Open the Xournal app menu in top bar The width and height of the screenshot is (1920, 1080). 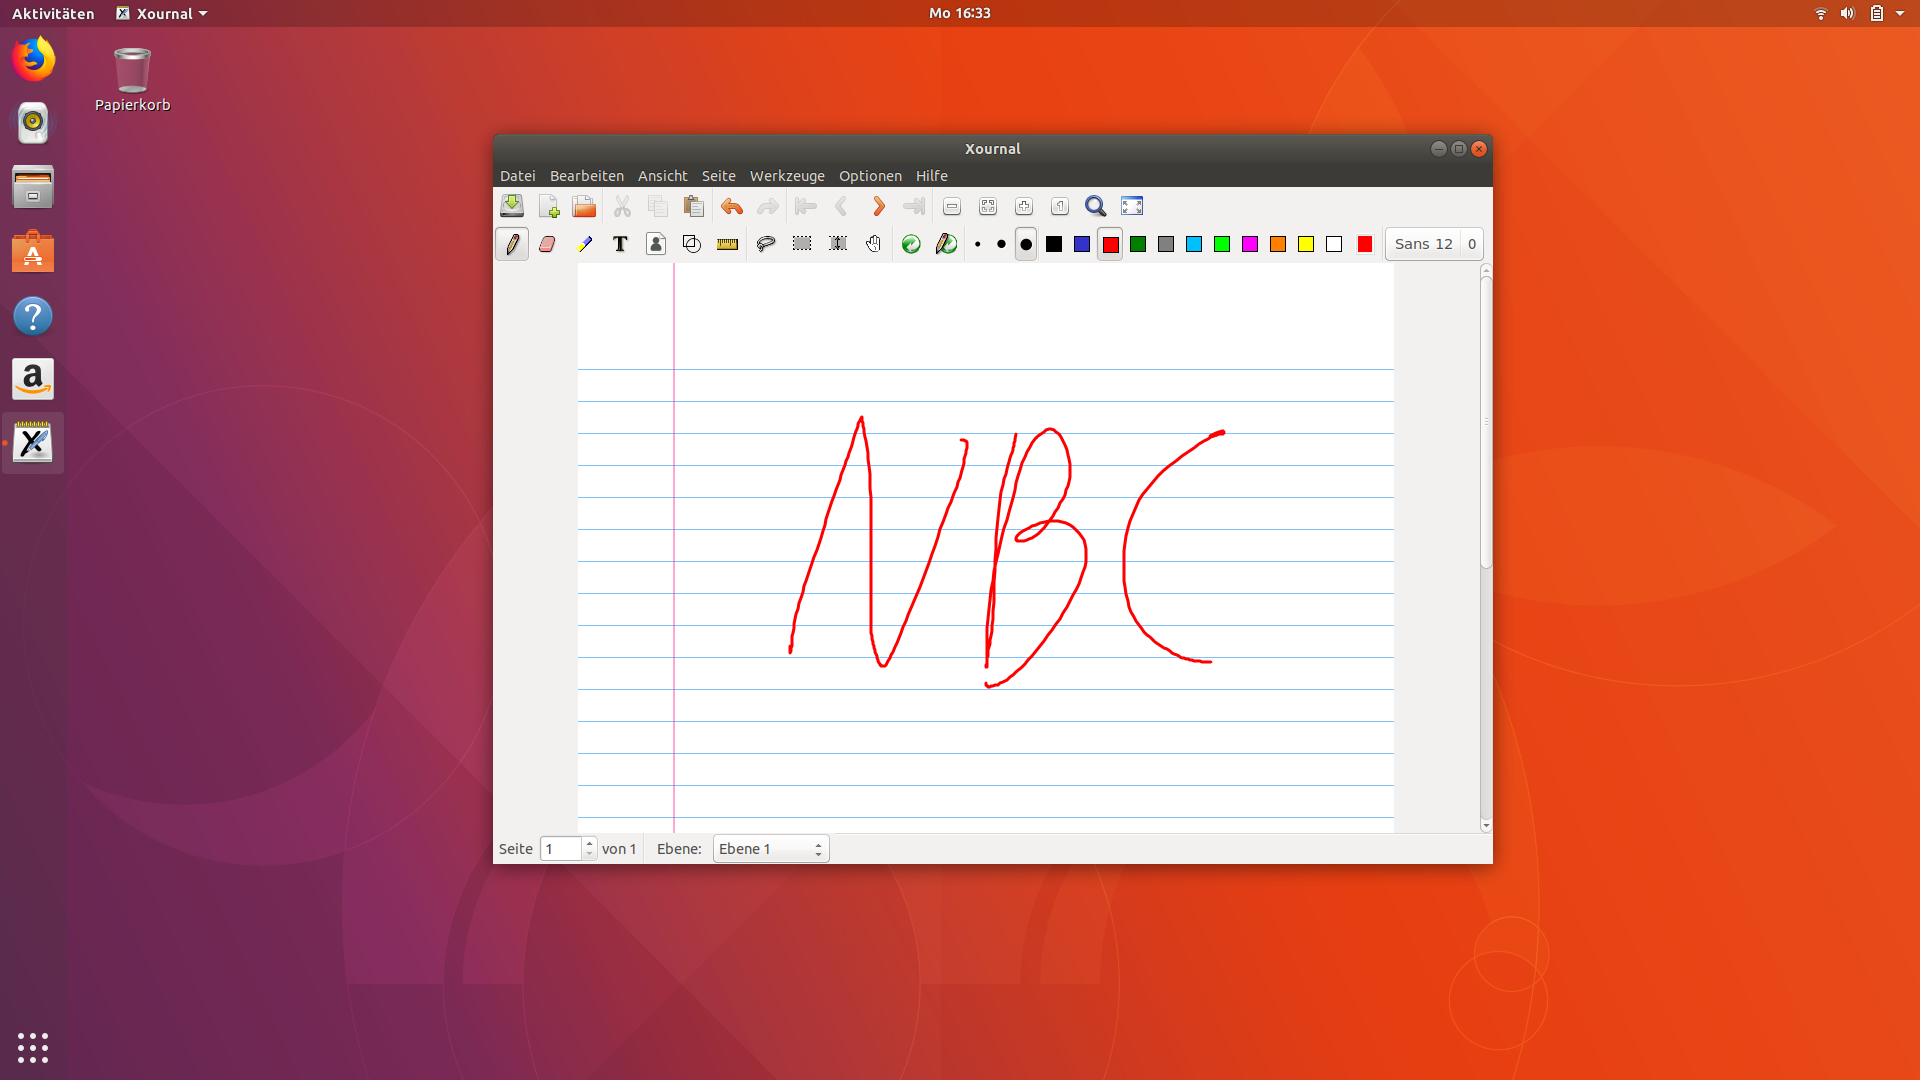(163, 13)
